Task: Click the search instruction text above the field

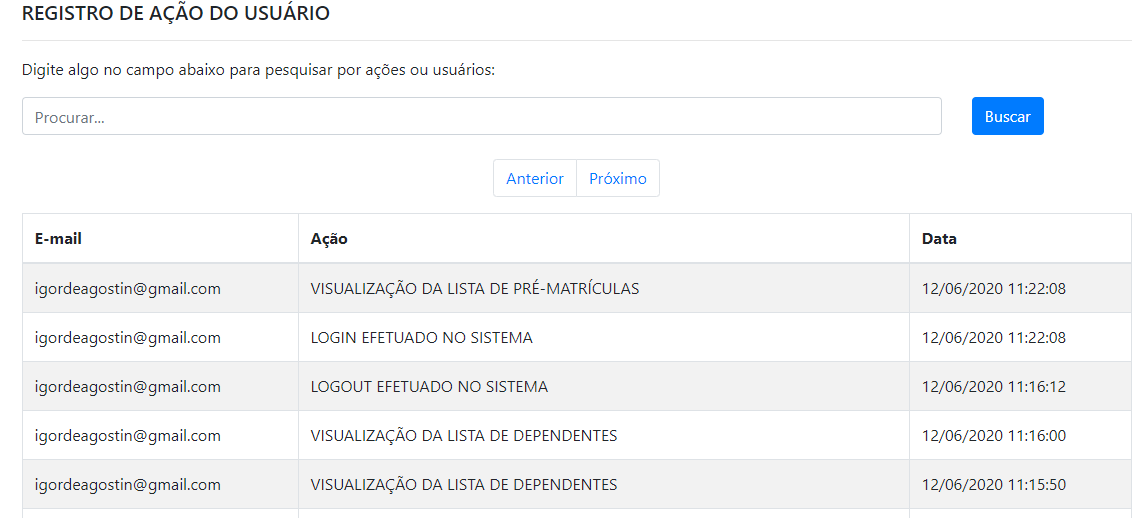Action: point(258,70)
